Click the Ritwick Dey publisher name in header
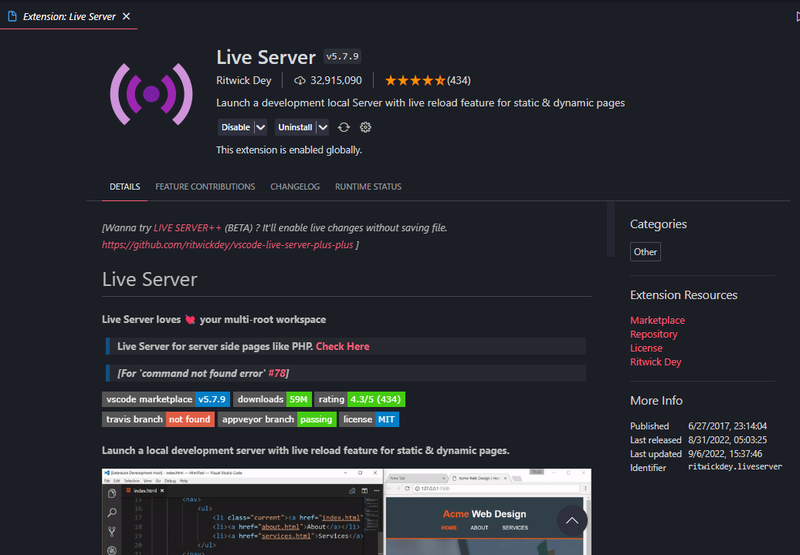This screenshot has width=800, height=555. point(243,81)
